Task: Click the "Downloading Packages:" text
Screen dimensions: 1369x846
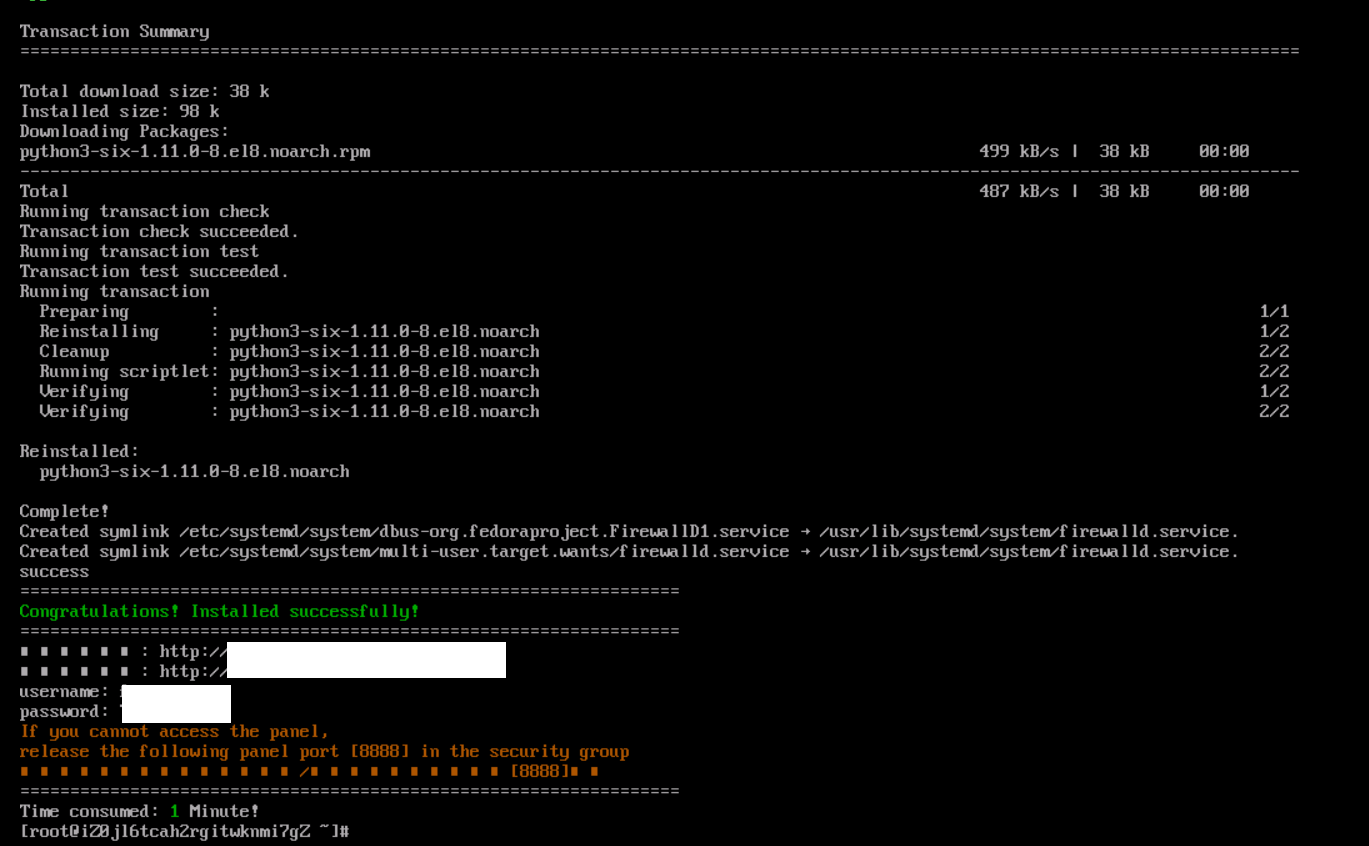Action: click(x=124, y=131)
